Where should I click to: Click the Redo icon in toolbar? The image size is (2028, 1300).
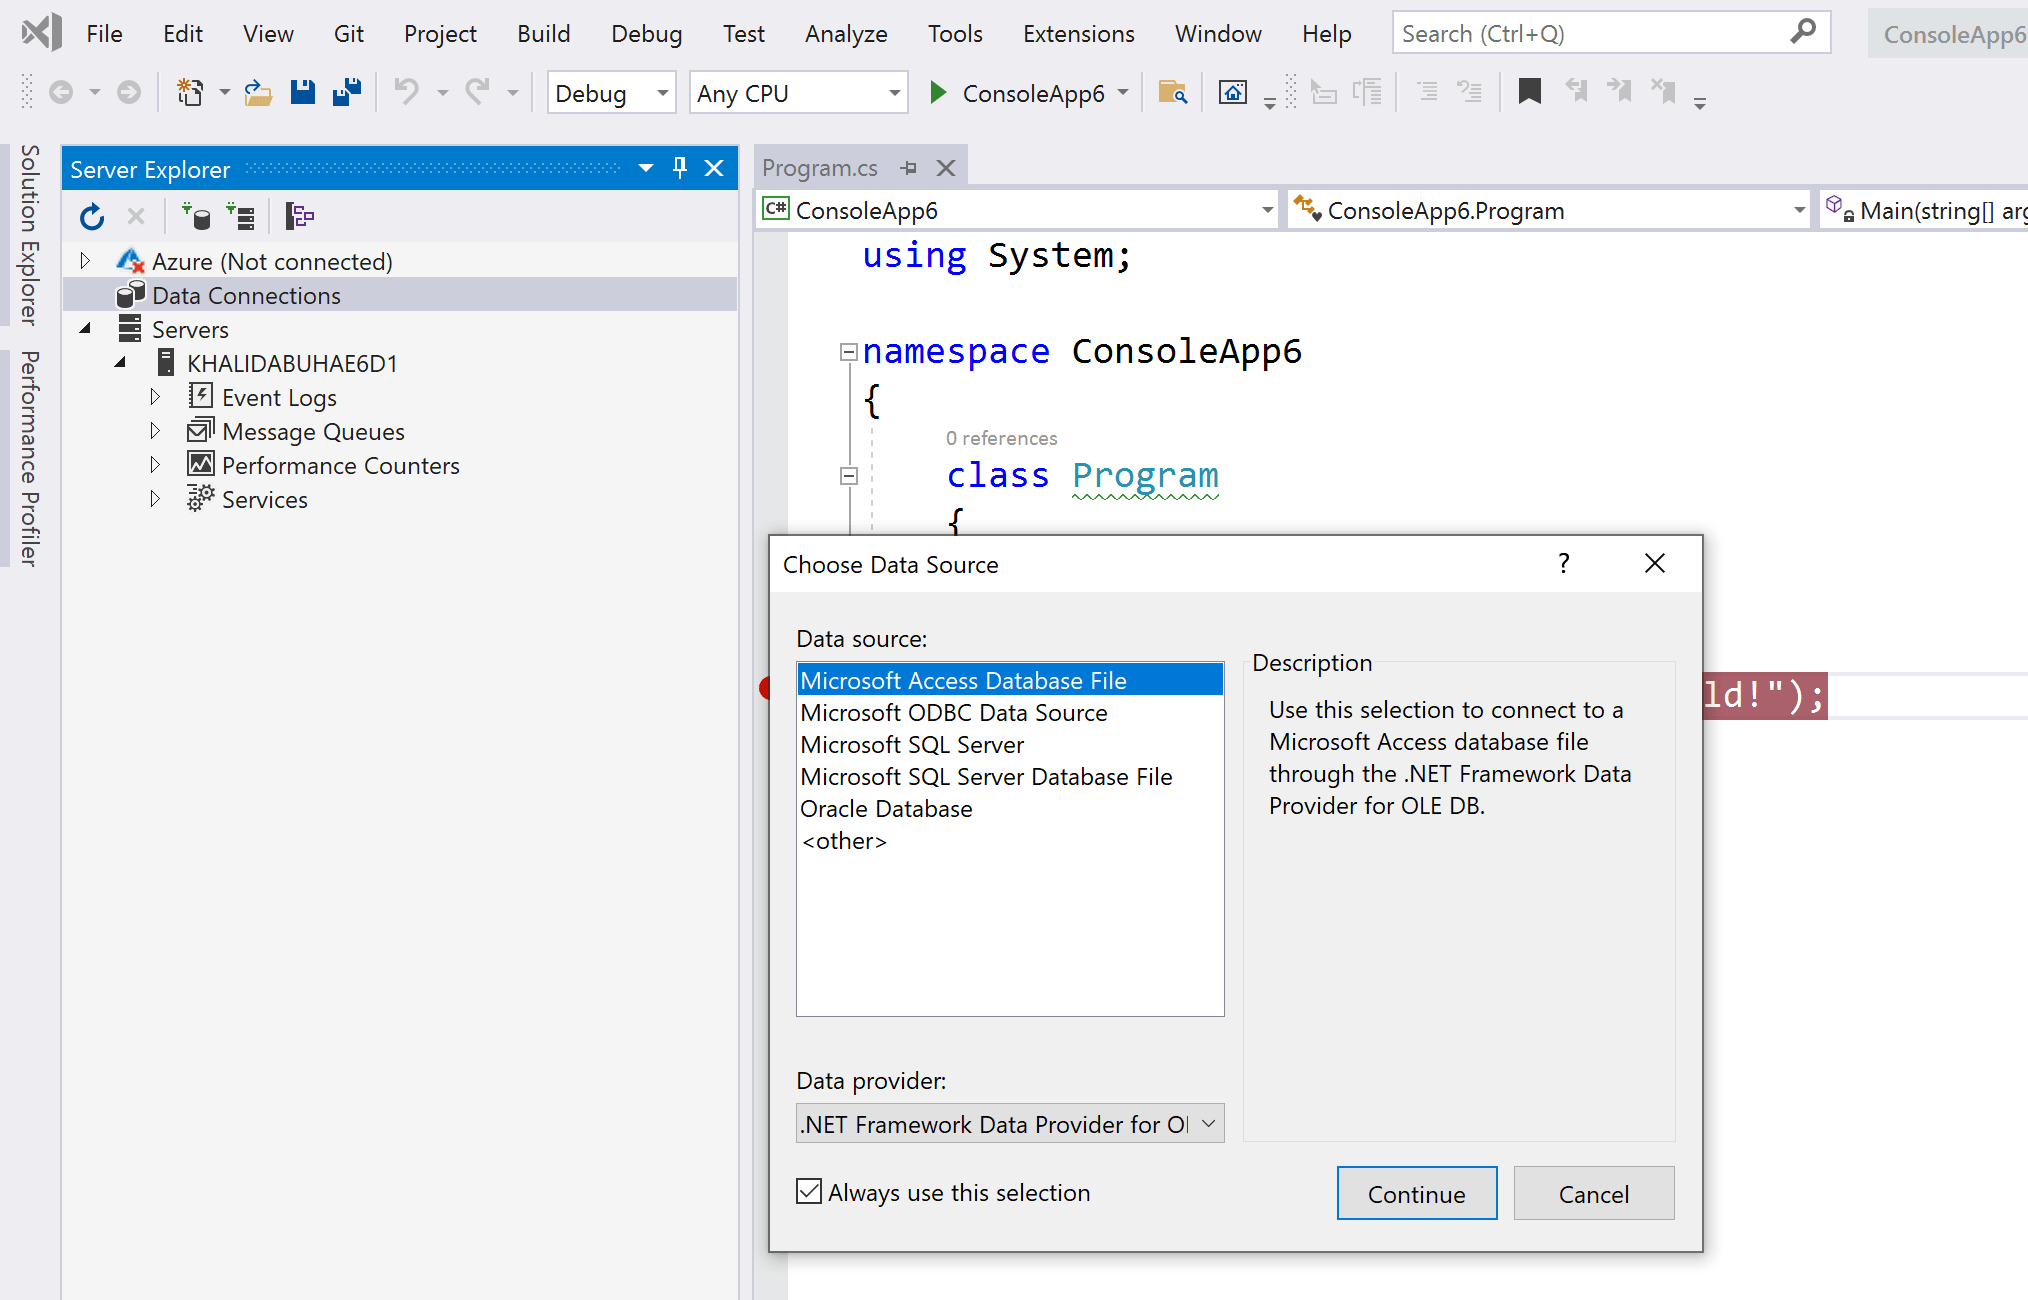[476, 93]
